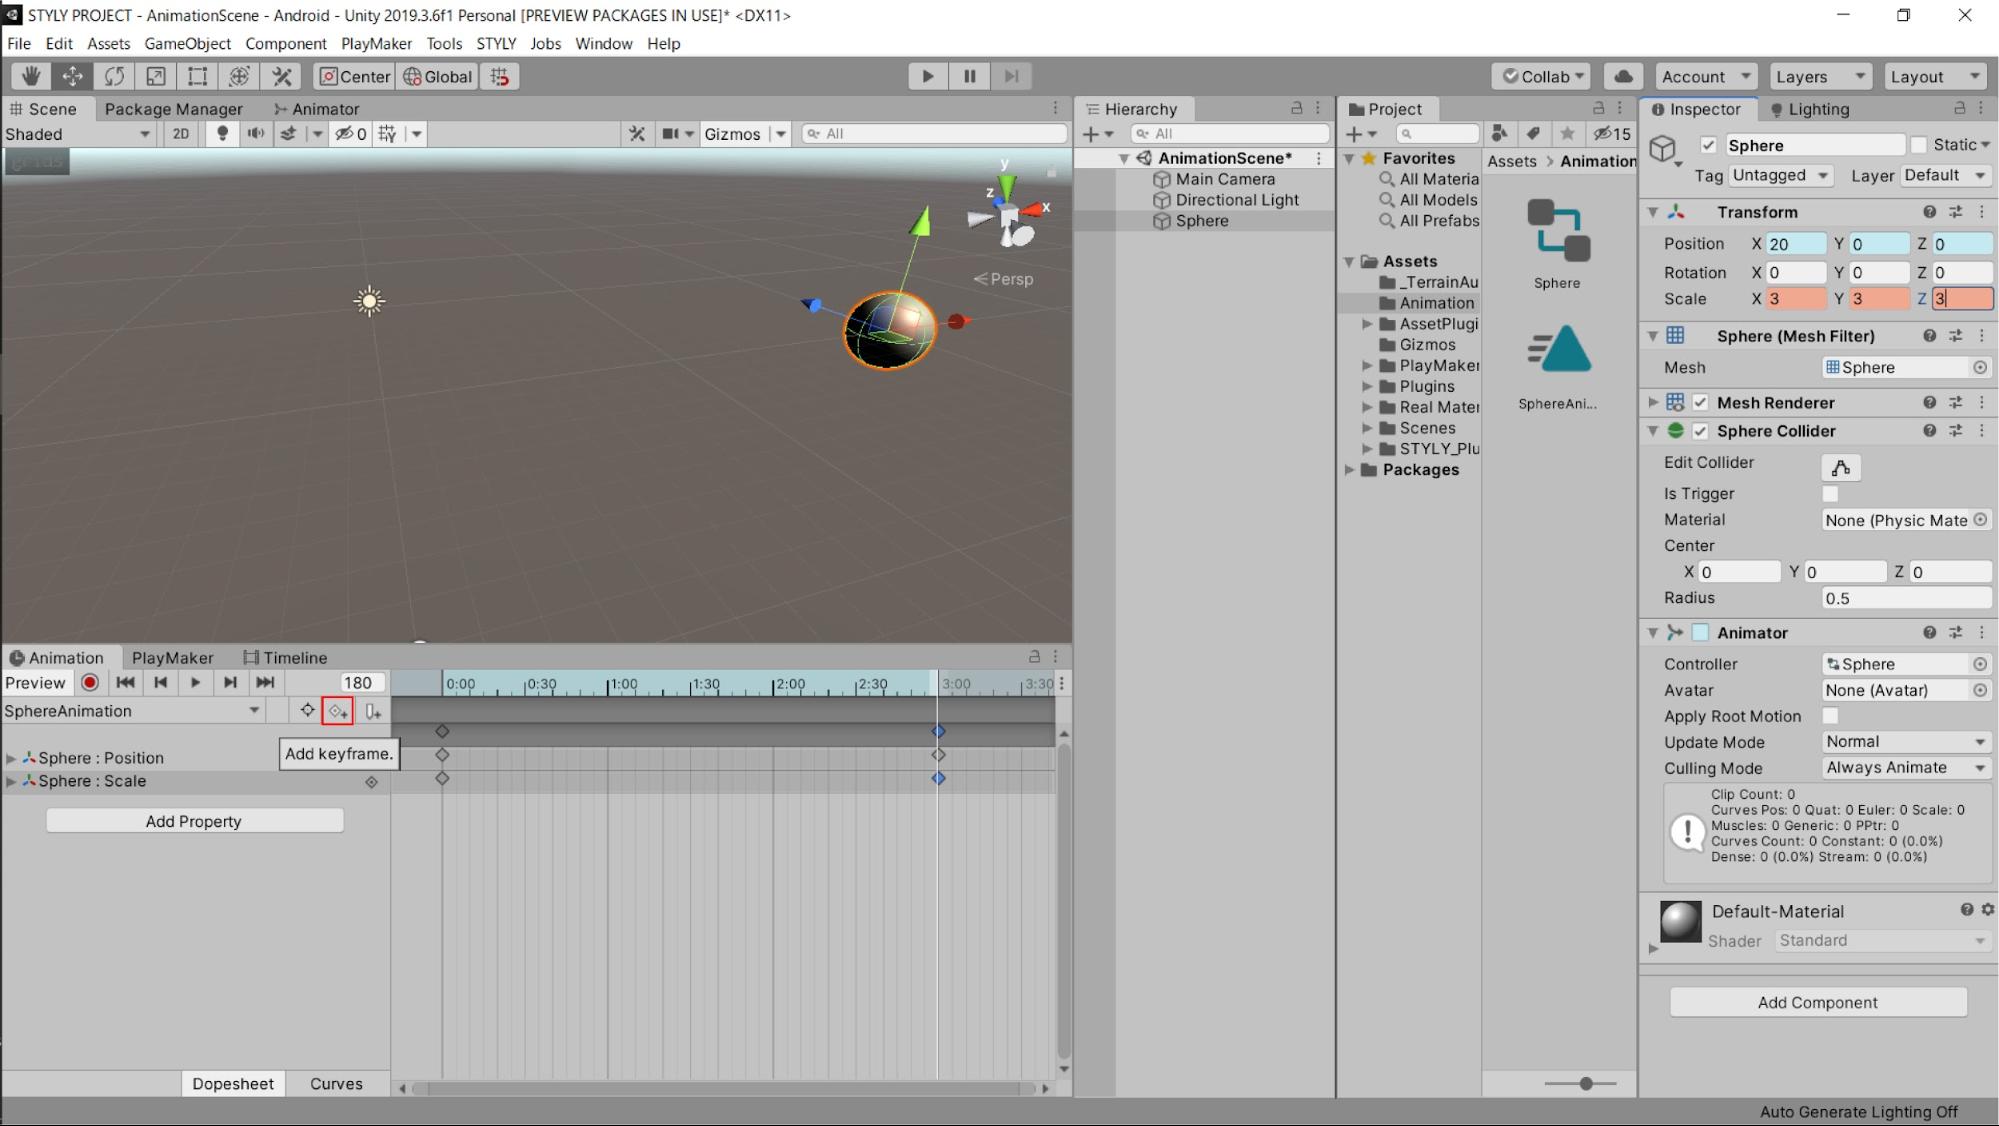The image size is (1999, 1126).
Task: Play the animation clip
Action: point(195,683)
